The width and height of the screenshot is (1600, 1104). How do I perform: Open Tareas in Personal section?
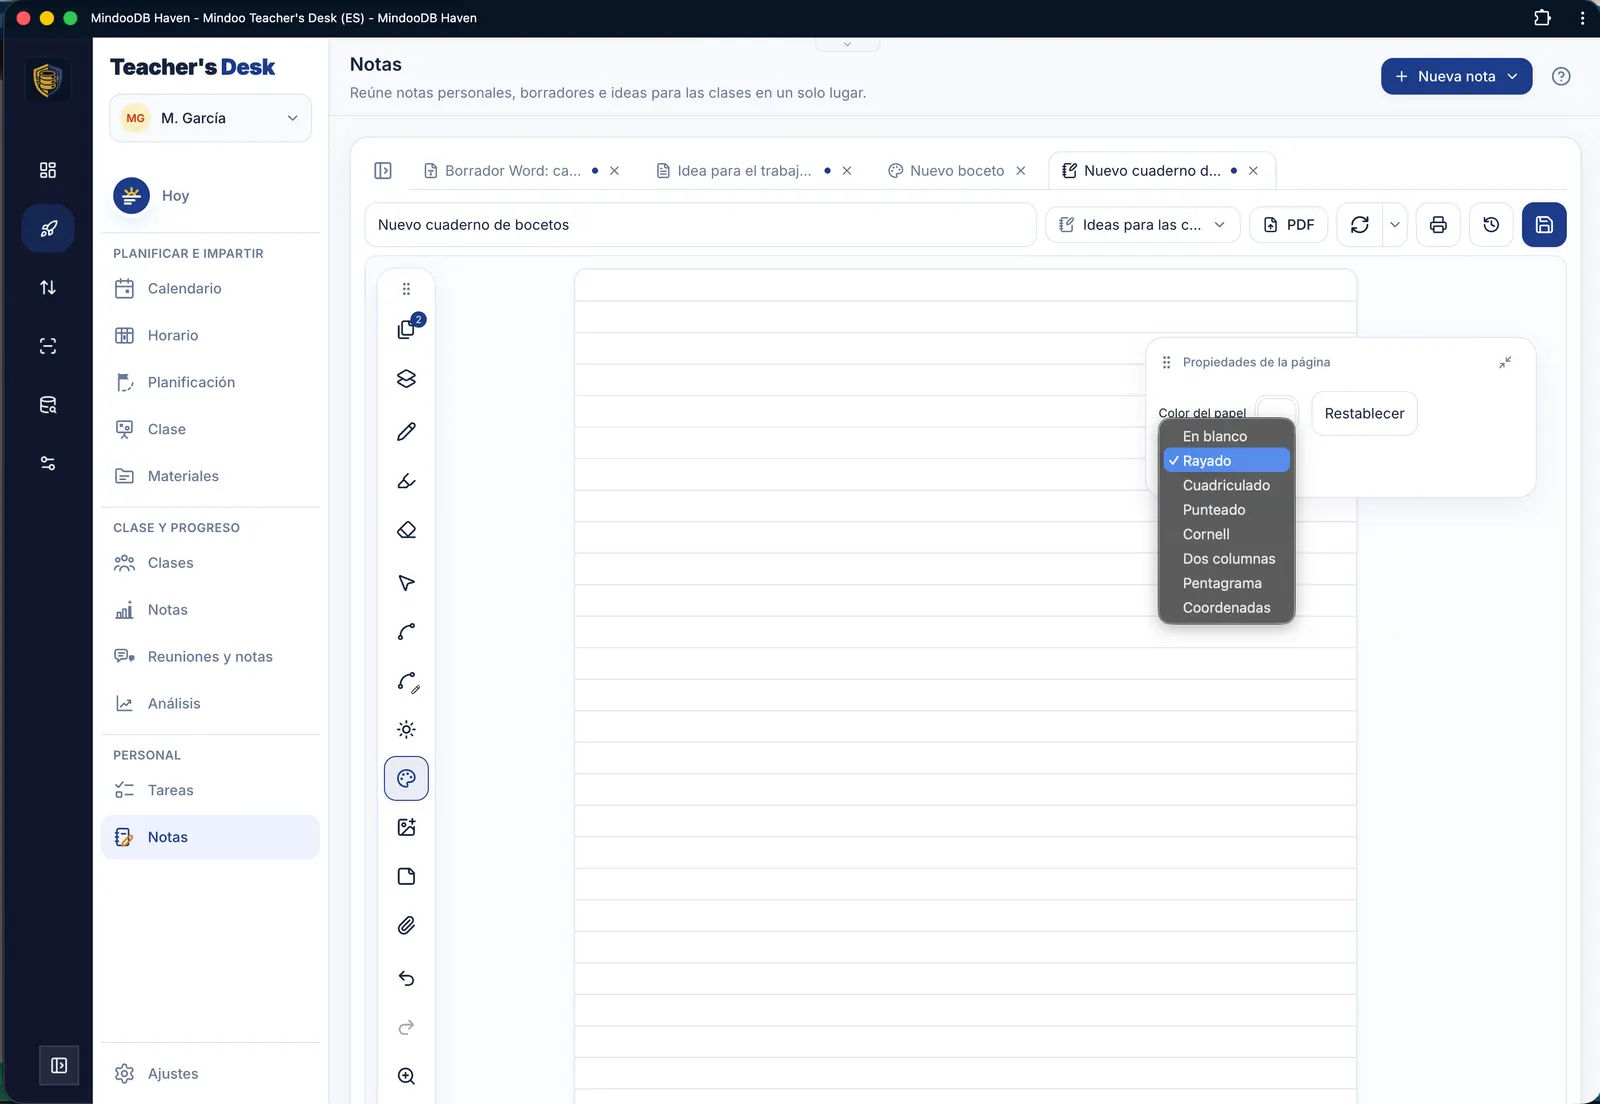210,791
